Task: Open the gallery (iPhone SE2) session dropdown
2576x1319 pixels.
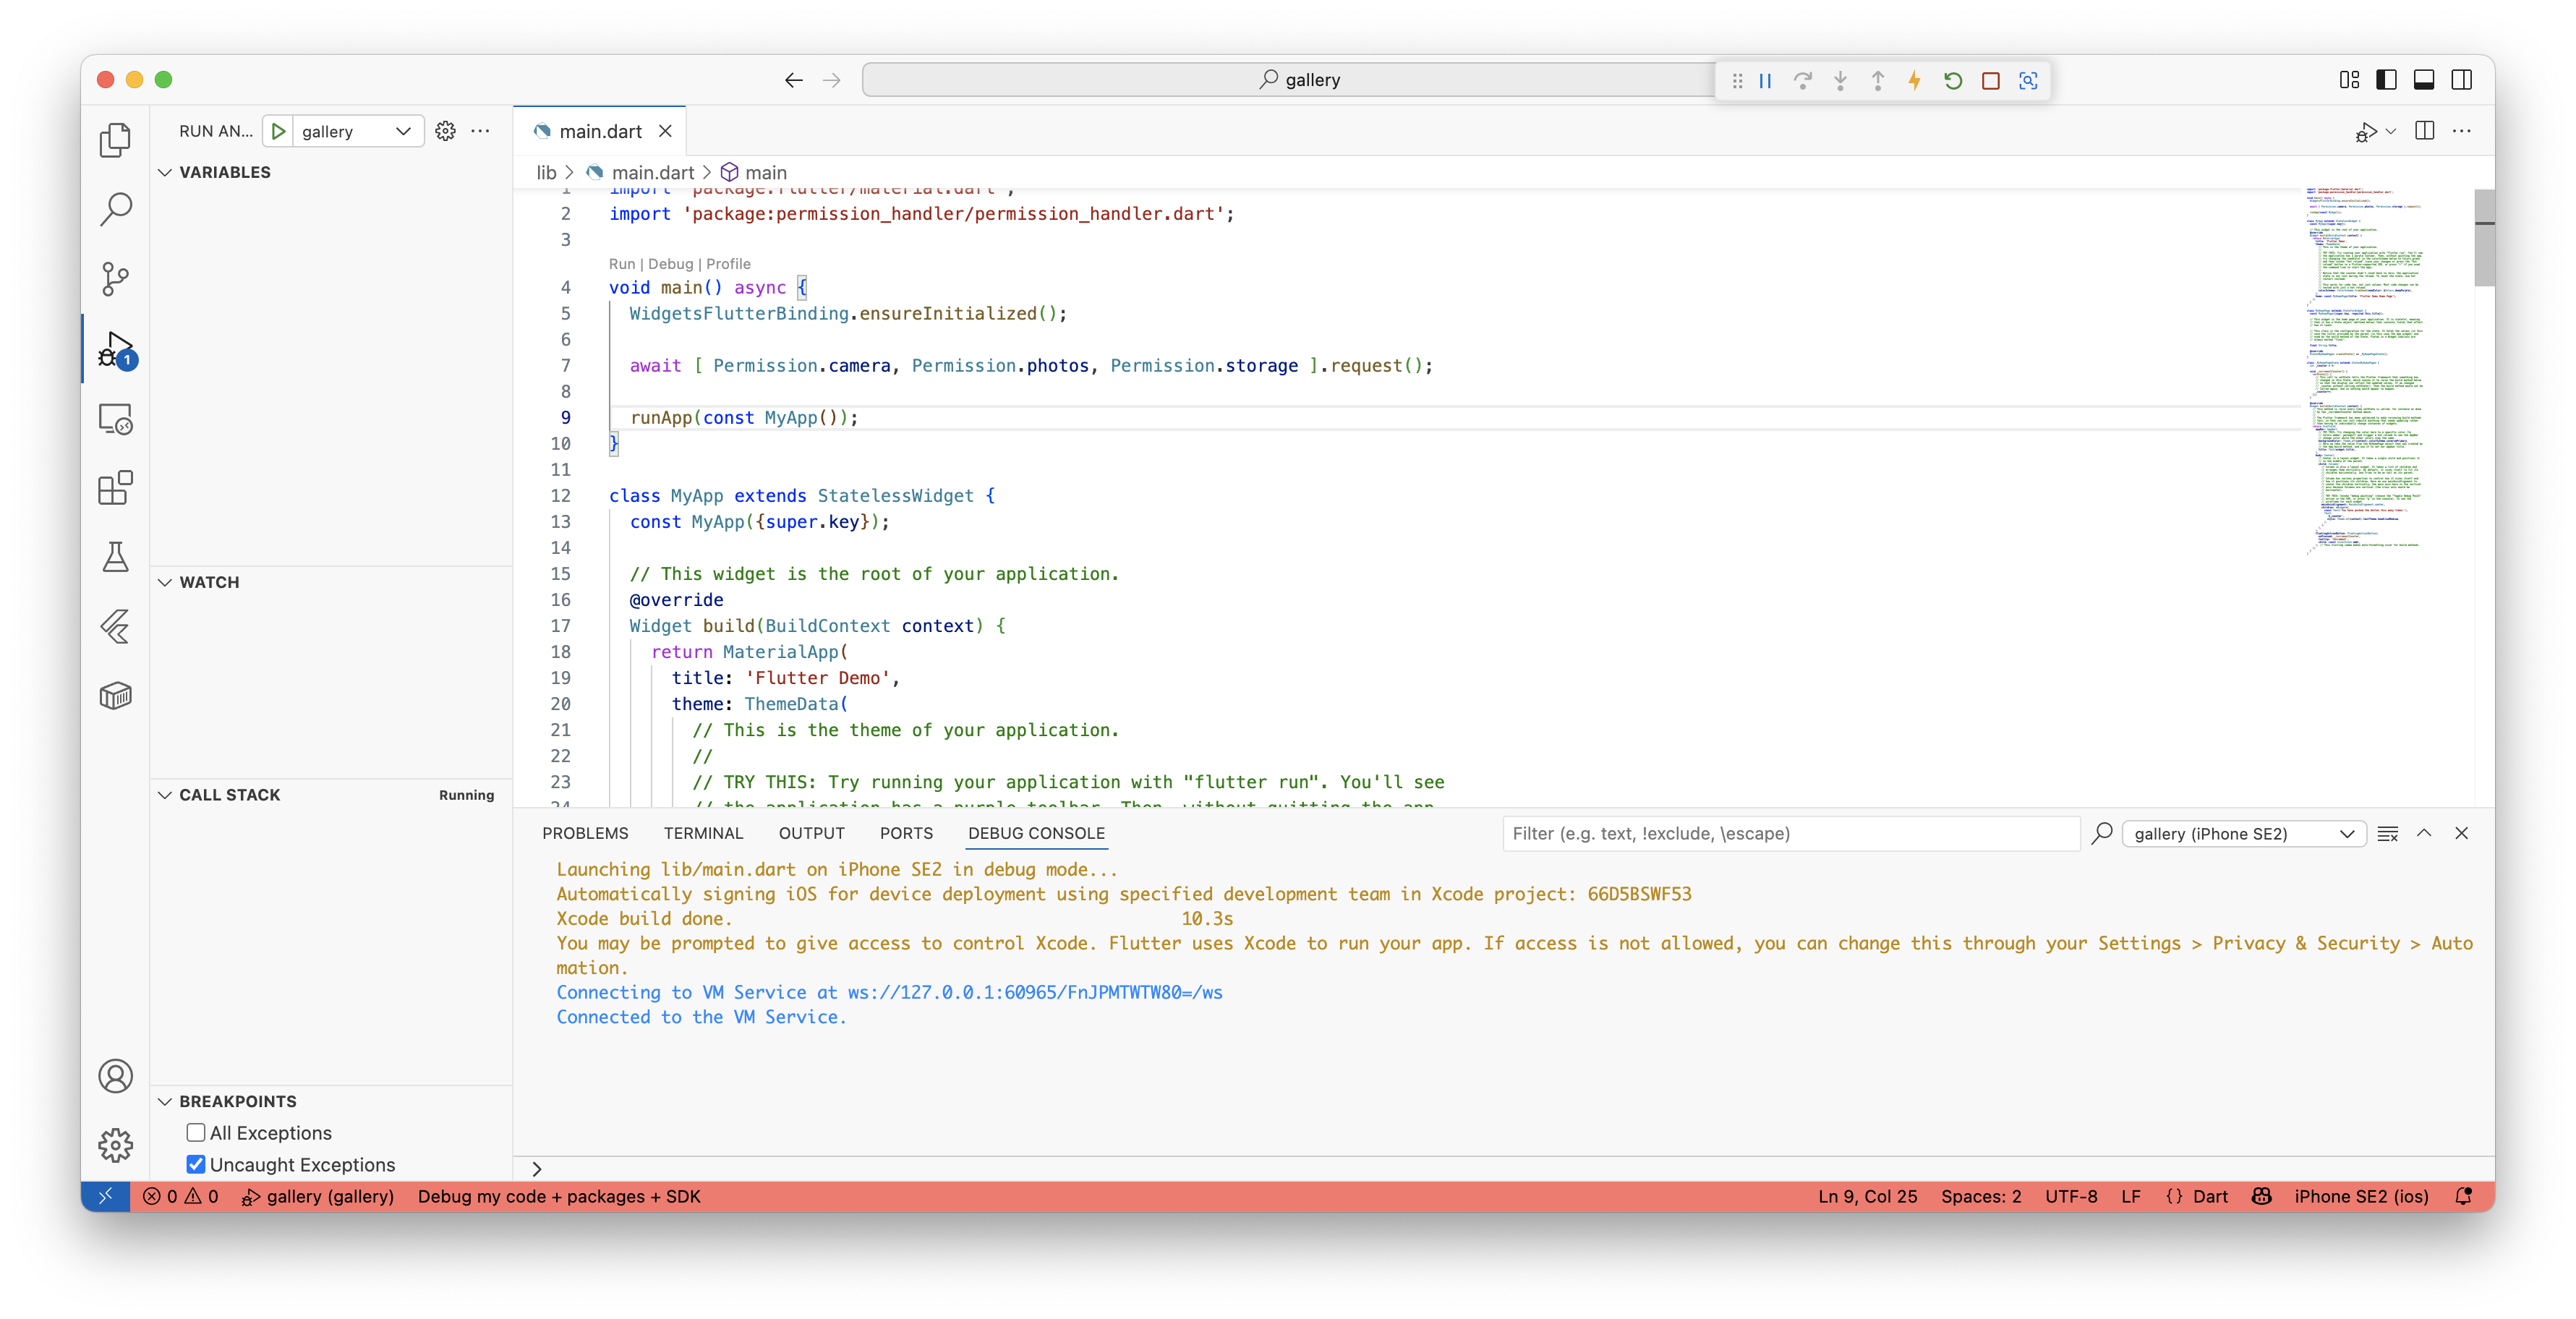Action: 2243,833
